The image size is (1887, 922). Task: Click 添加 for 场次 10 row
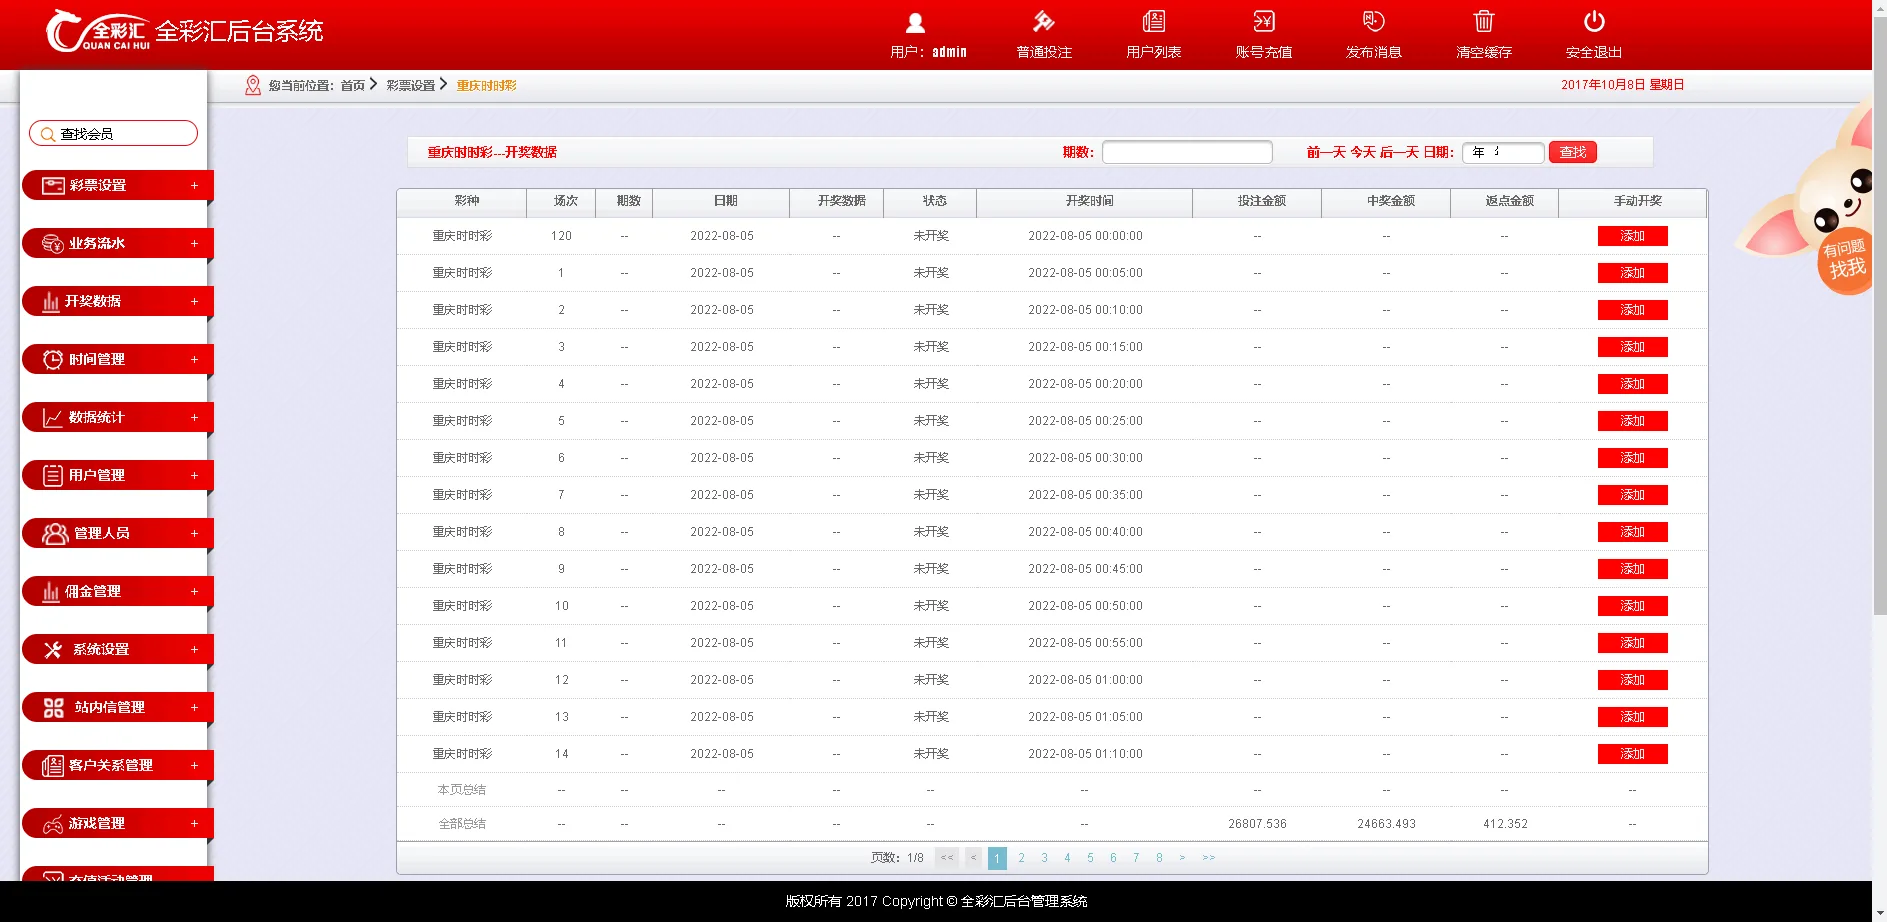[x=1632, y=606]
